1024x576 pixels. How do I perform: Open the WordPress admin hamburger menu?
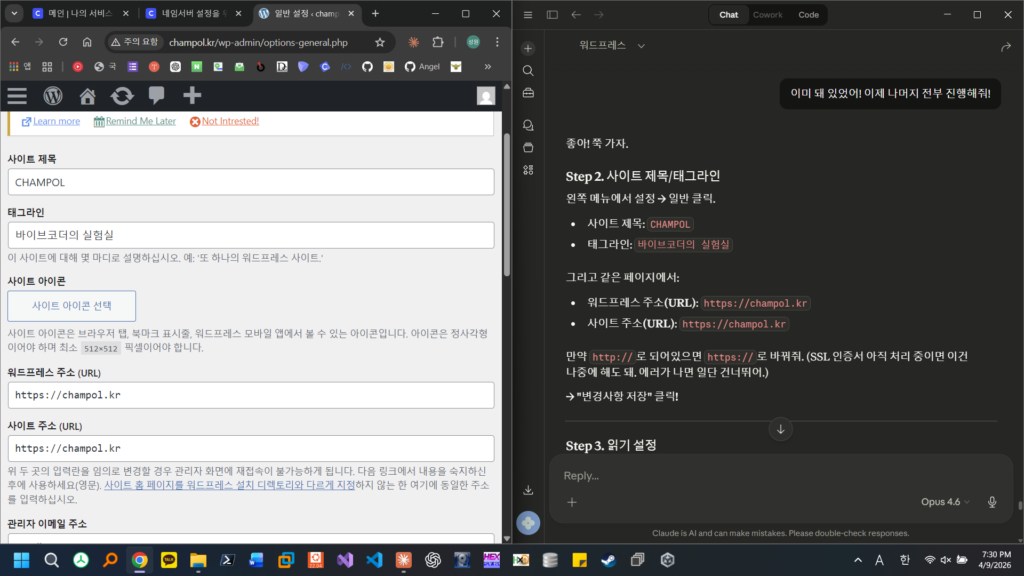pyautogui.click(x=17, y=96)
